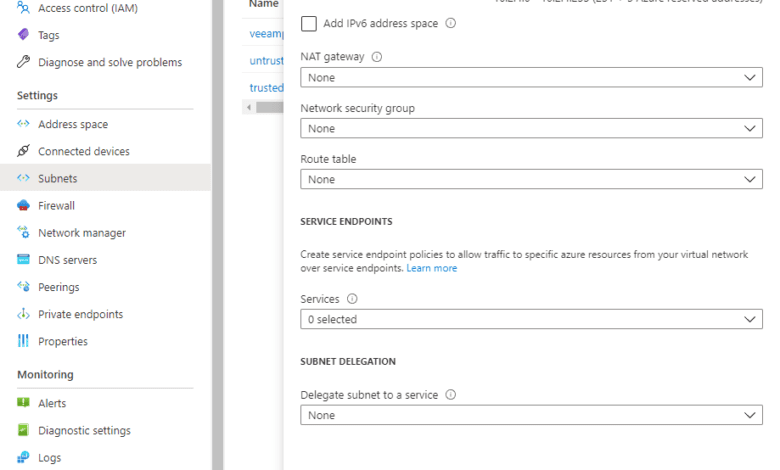Image resolution: width=780 pixels, height=470 pixels.
Task: Click info icon beside NAT gateway label
Action: pos(377,57)
